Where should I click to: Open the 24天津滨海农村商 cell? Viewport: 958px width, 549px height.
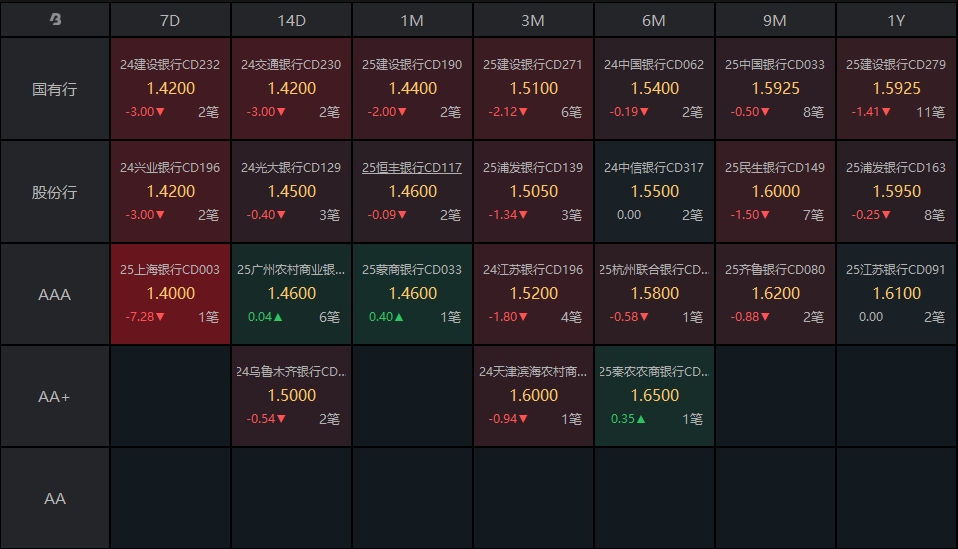(x=533, y=396)
